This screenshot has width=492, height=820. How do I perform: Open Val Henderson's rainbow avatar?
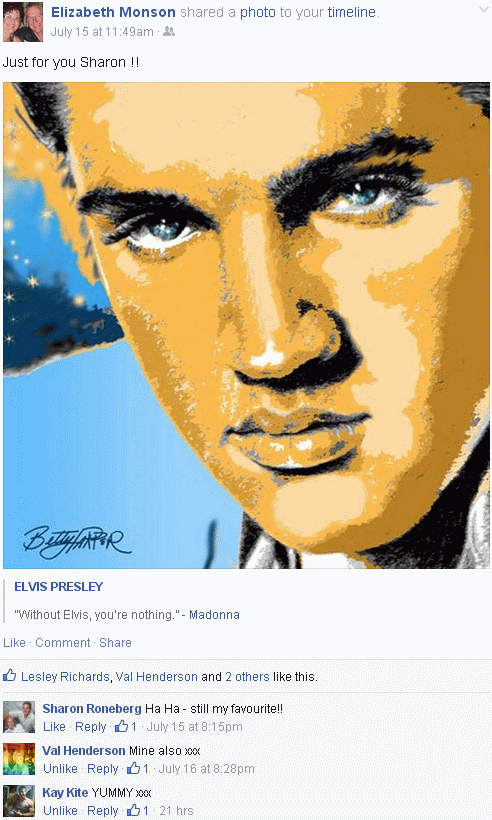[19, 759]
